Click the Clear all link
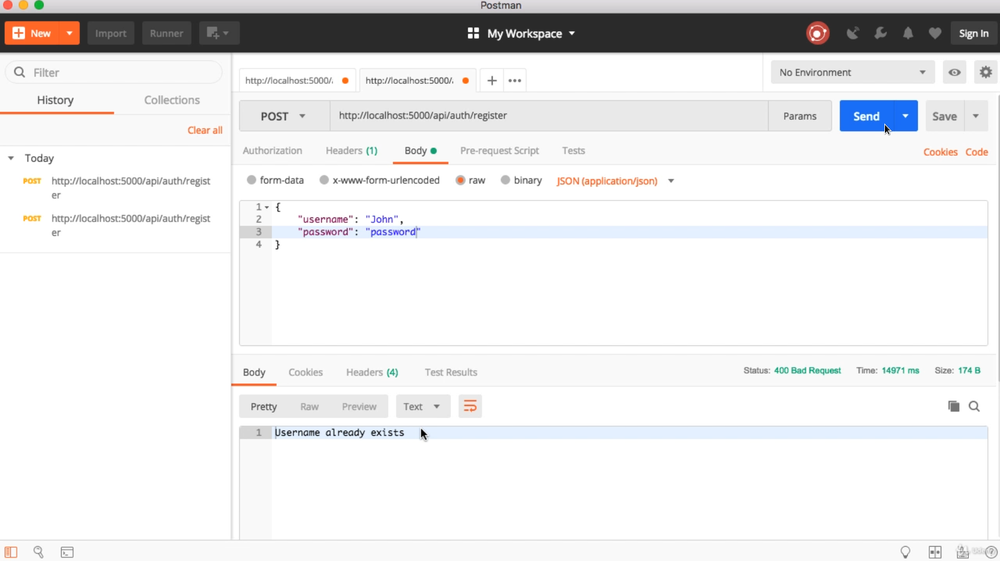1000x561 pixels. click(x=205, y=130)
